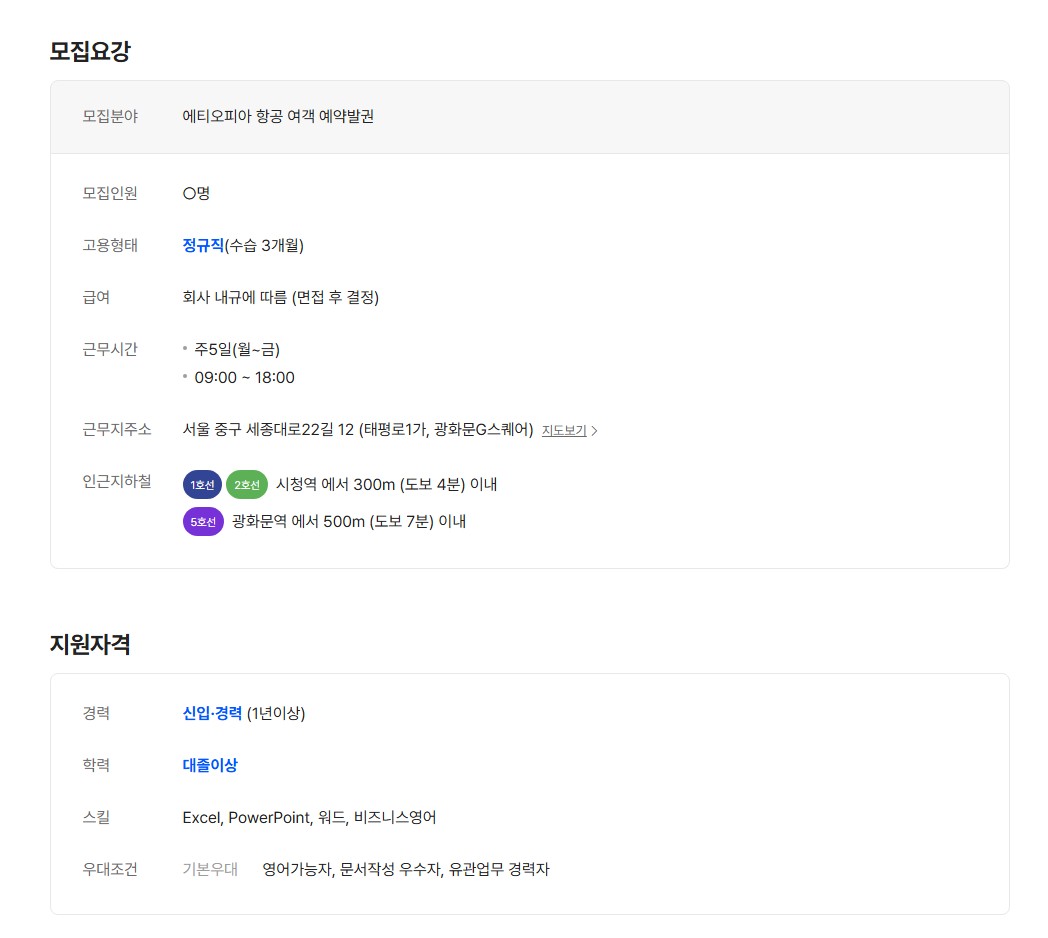Screen dimensions: 1048x938
Task: Click the green 2호선 subway badge
Action: click(x=246, y=485)
